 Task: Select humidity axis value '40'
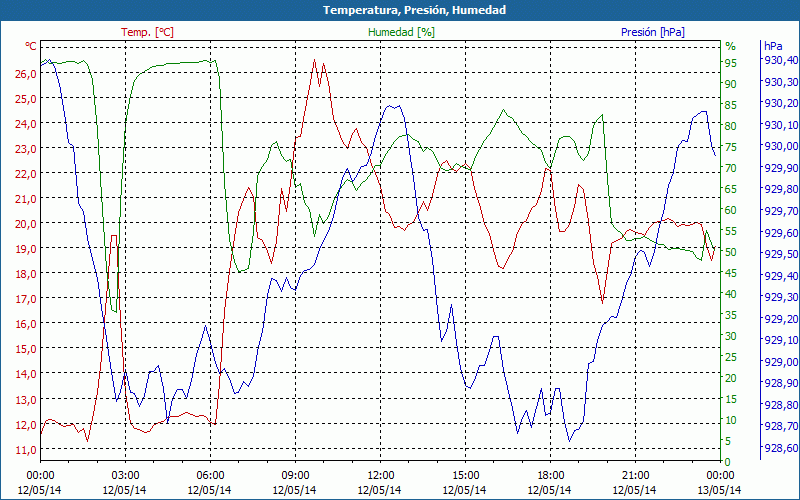coord(731,294)
